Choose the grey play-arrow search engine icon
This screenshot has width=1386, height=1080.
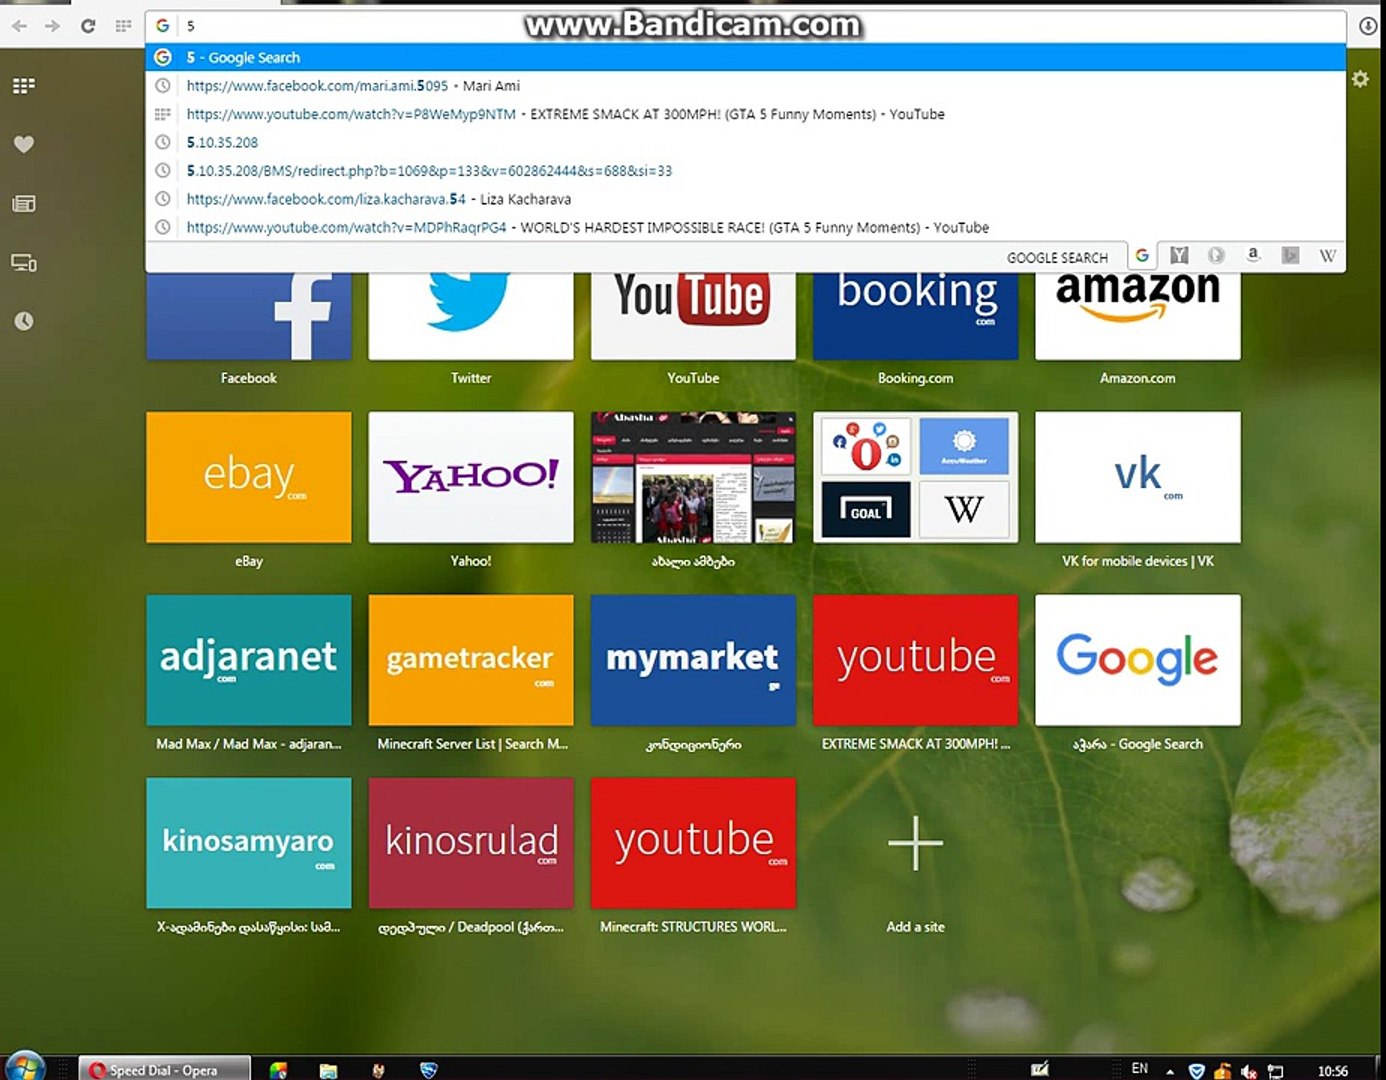click(x=1290, y=256)
